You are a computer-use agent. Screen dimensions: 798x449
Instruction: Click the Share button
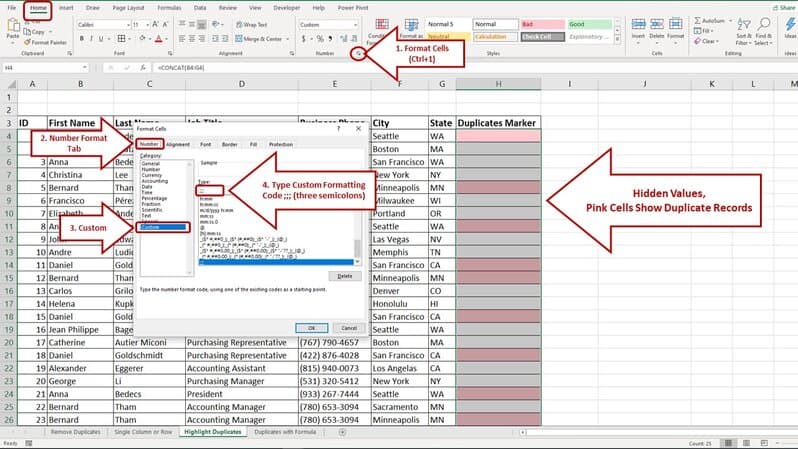point(784,8)
